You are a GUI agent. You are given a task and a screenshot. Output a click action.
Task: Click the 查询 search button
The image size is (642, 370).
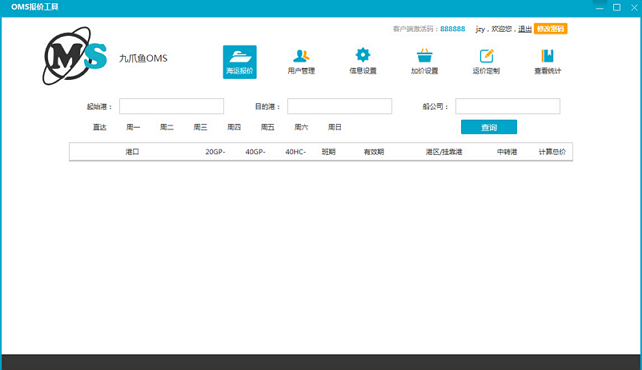click(489, 127)
